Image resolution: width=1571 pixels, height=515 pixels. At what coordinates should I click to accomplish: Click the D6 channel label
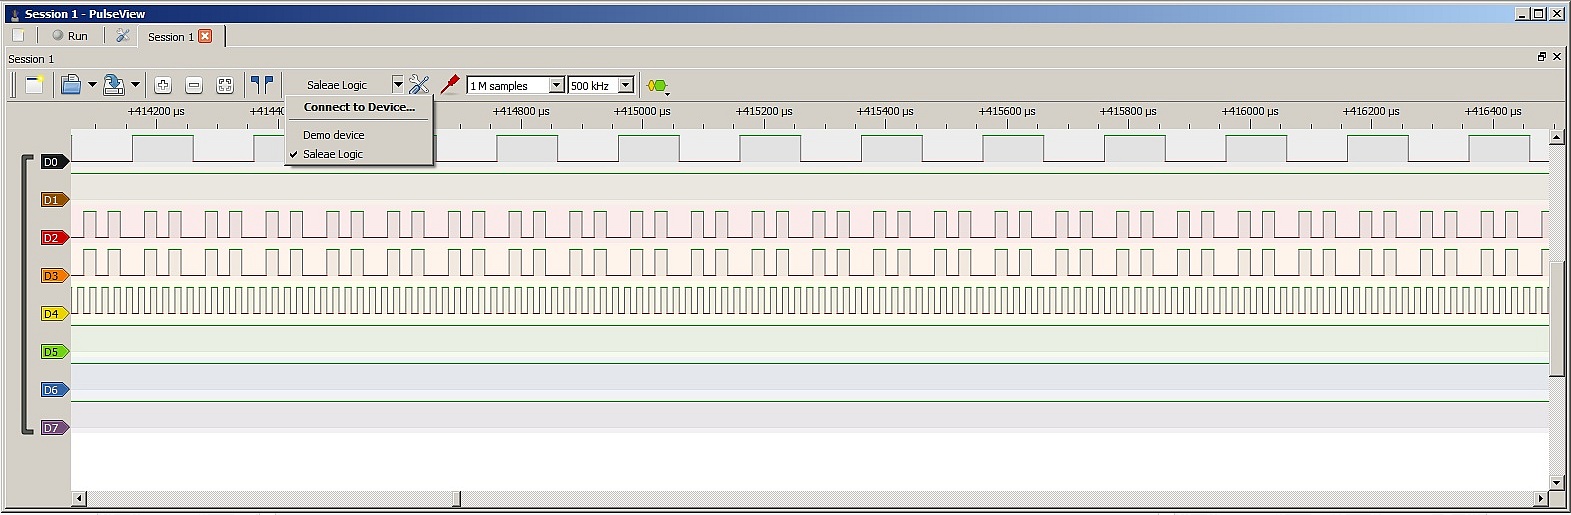54,390
